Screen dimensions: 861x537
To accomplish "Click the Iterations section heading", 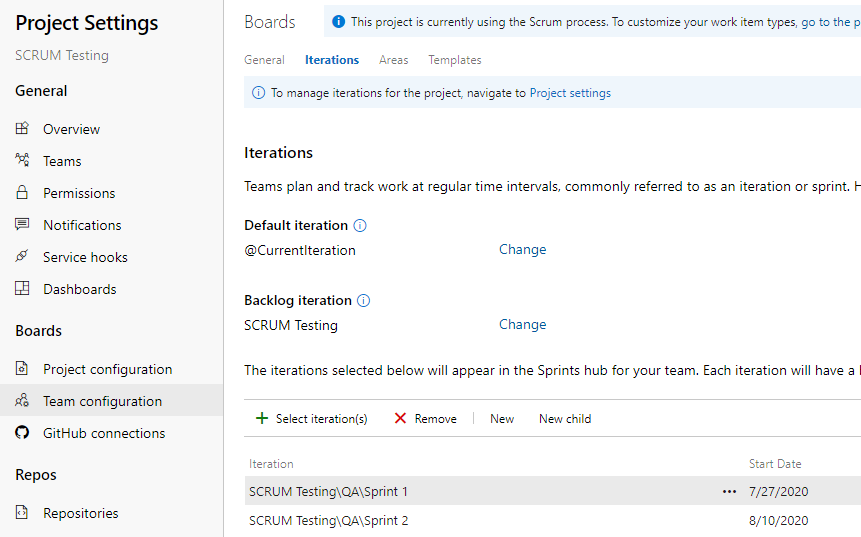I will point(278,153).
